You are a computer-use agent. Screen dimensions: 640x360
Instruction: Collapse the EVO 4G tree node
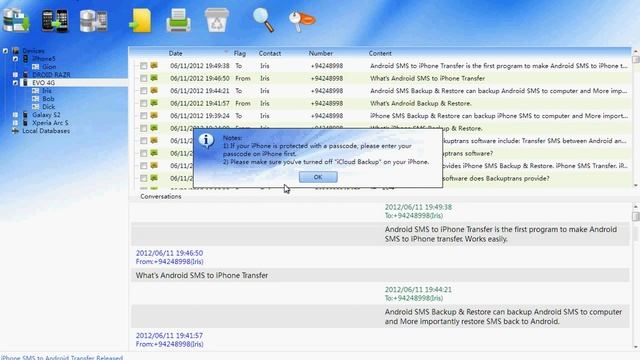click(15, 83)
